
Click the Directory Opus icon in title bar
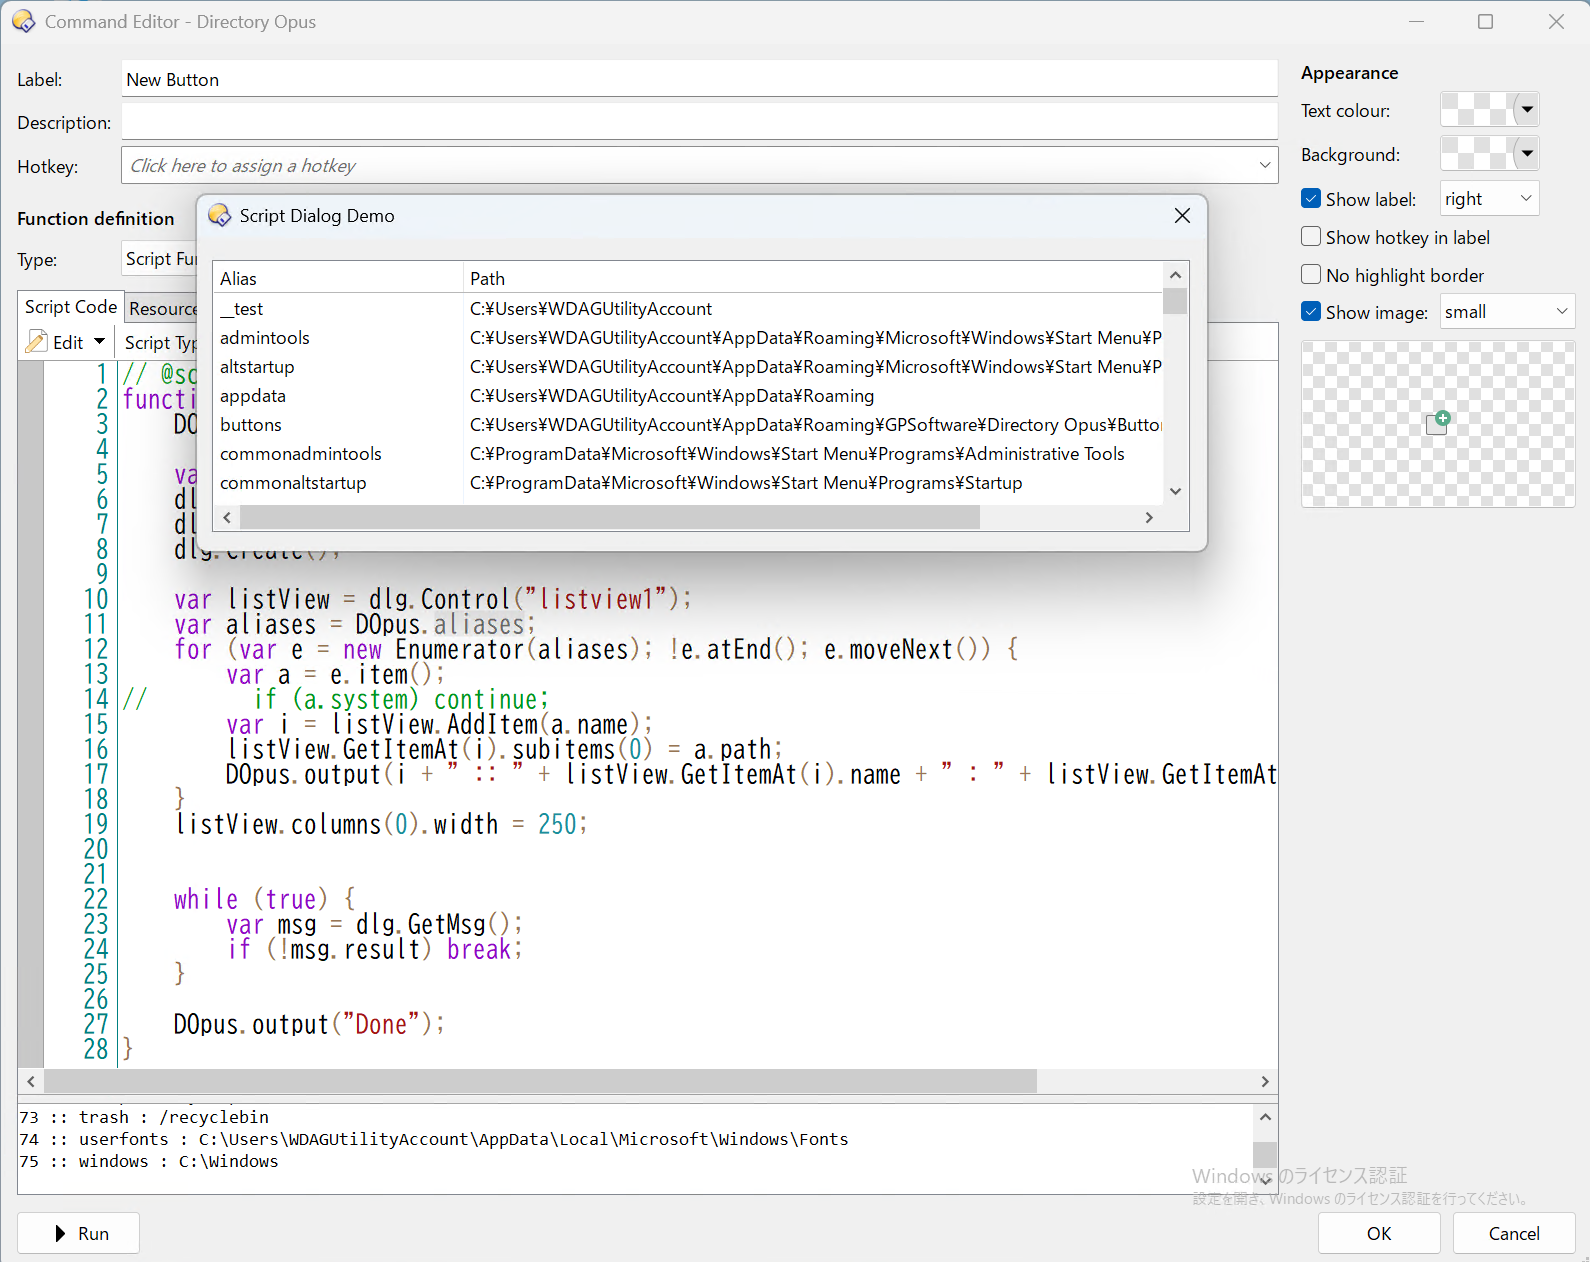click(23, 21)
